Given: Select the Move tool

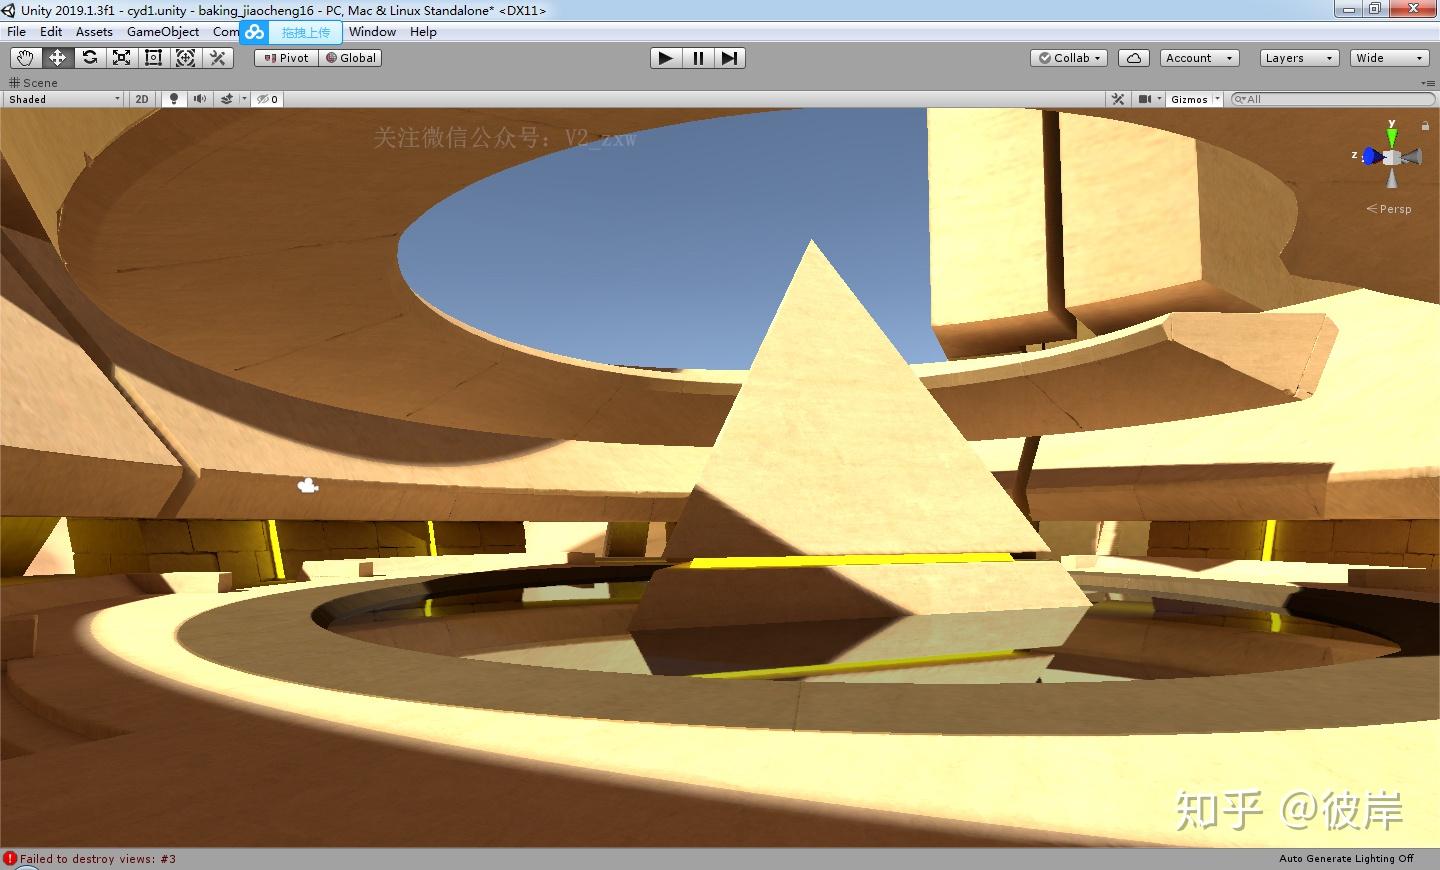Looking at the screenshot, I should coord(57,58).
